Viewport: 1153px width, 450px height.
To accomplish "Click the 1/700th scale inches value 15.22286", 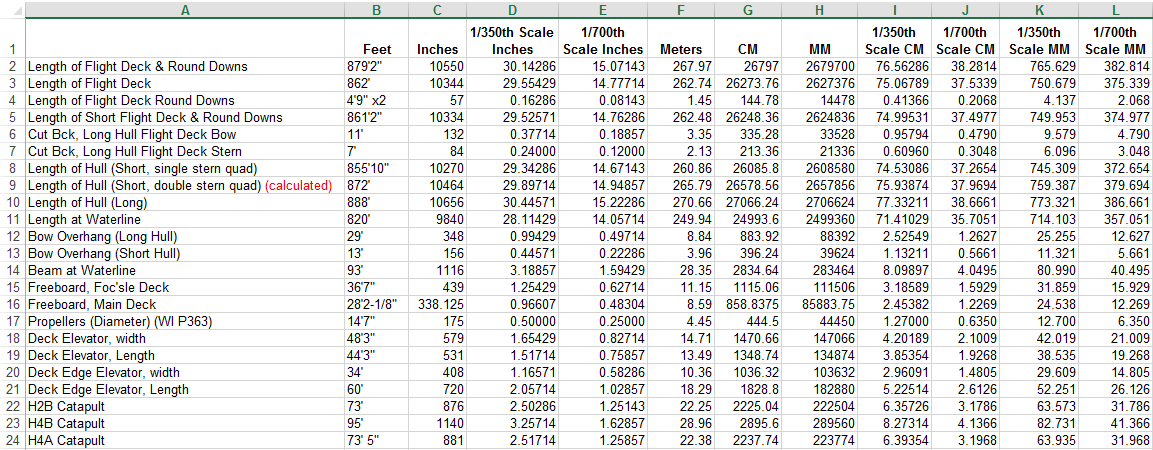I will (602, 203).
